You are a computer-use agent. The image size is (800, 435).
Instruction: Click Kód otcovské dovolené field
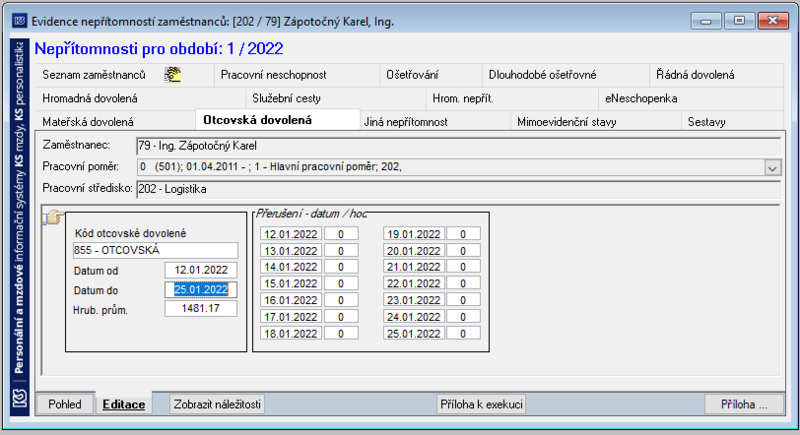pos(155,250)
